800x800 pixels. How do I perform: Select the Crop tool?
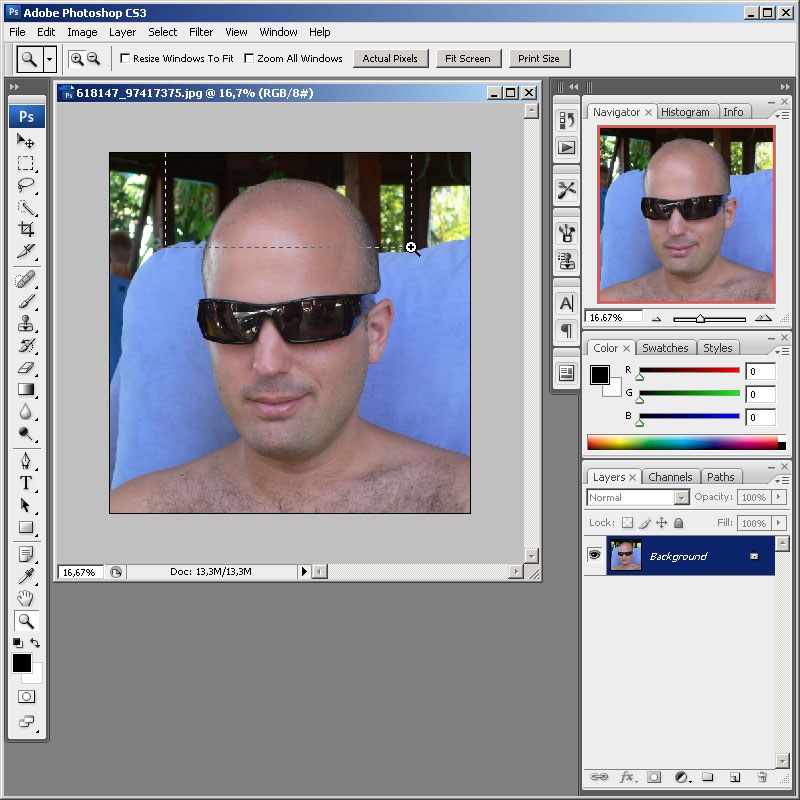click(26, 229)
